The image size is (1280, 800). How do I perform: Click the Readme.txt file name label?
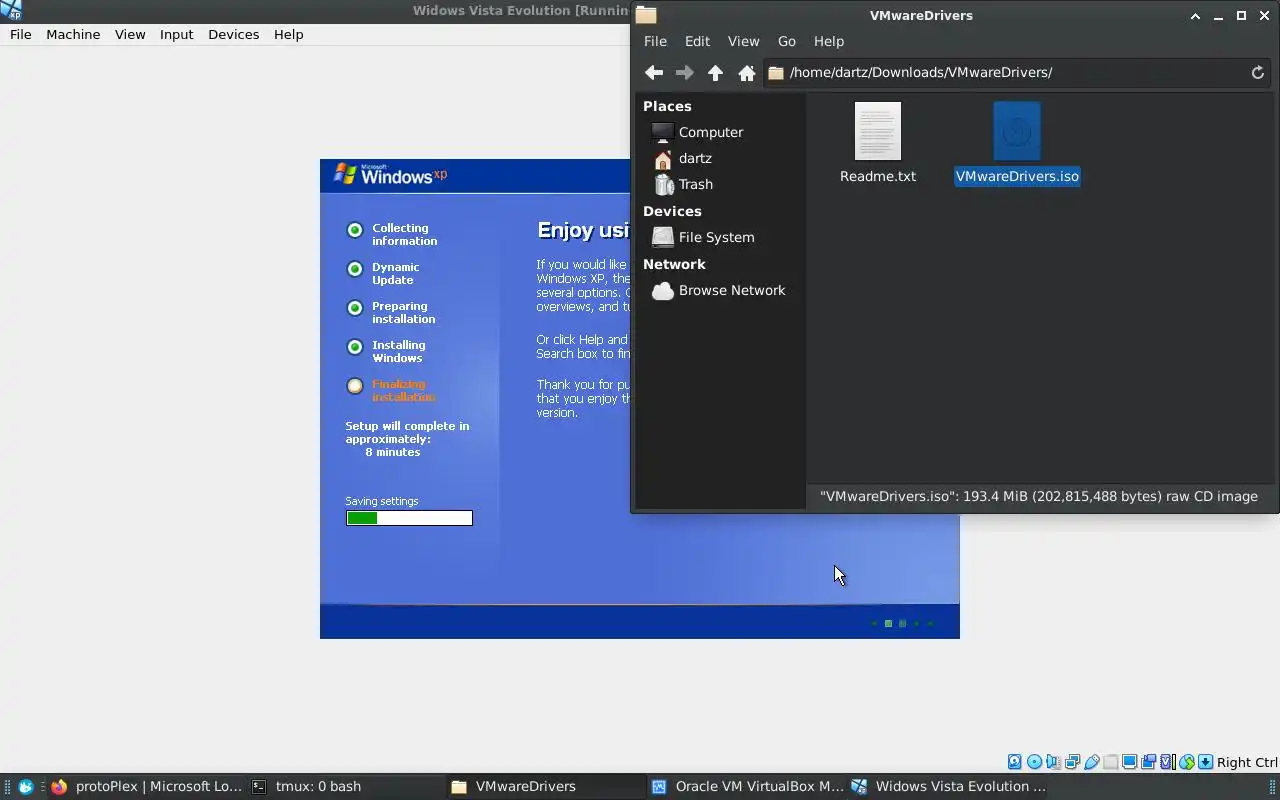click(x=878, y=176)
